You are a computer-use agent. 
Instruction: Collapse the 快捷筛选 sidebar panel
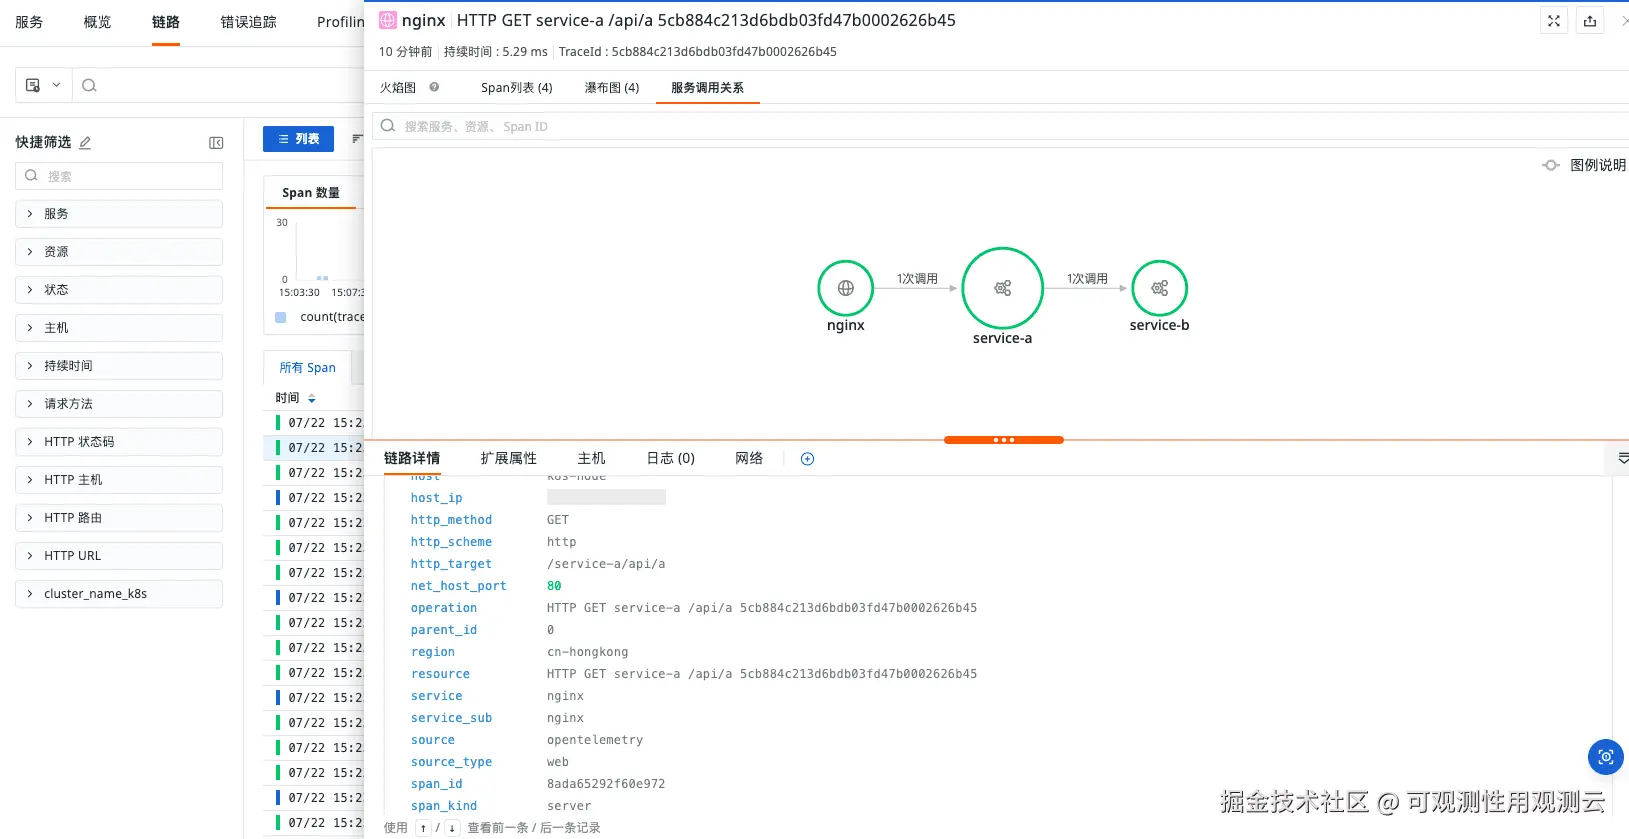pyautogui.click(x=216, y=143)
